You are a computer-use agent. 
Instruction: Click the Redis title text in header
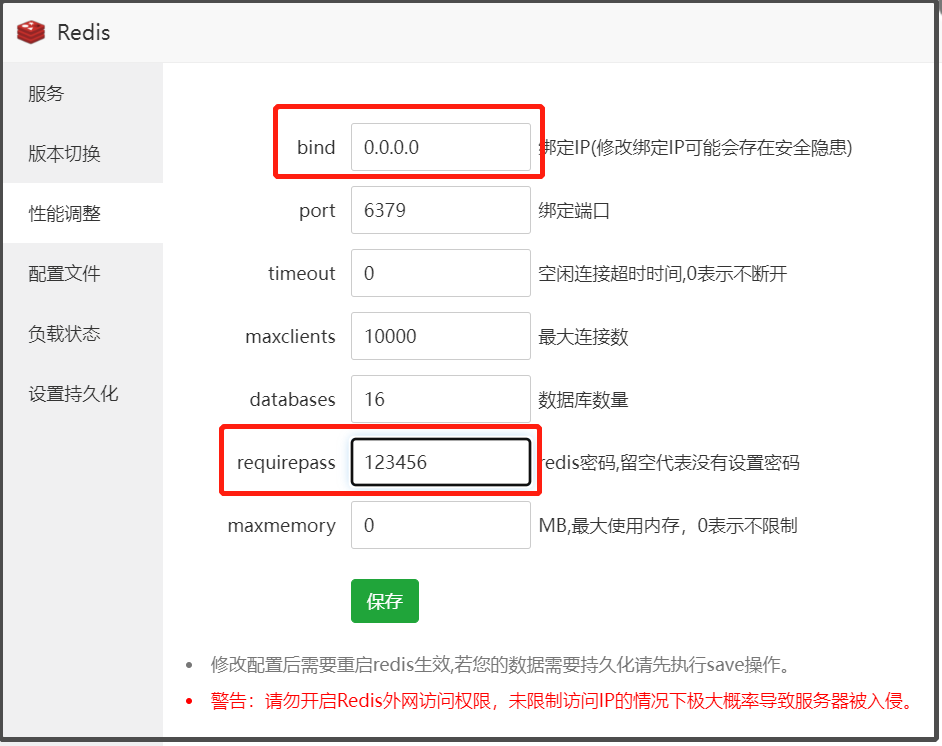pyautogui.click(x=83, y=32)
